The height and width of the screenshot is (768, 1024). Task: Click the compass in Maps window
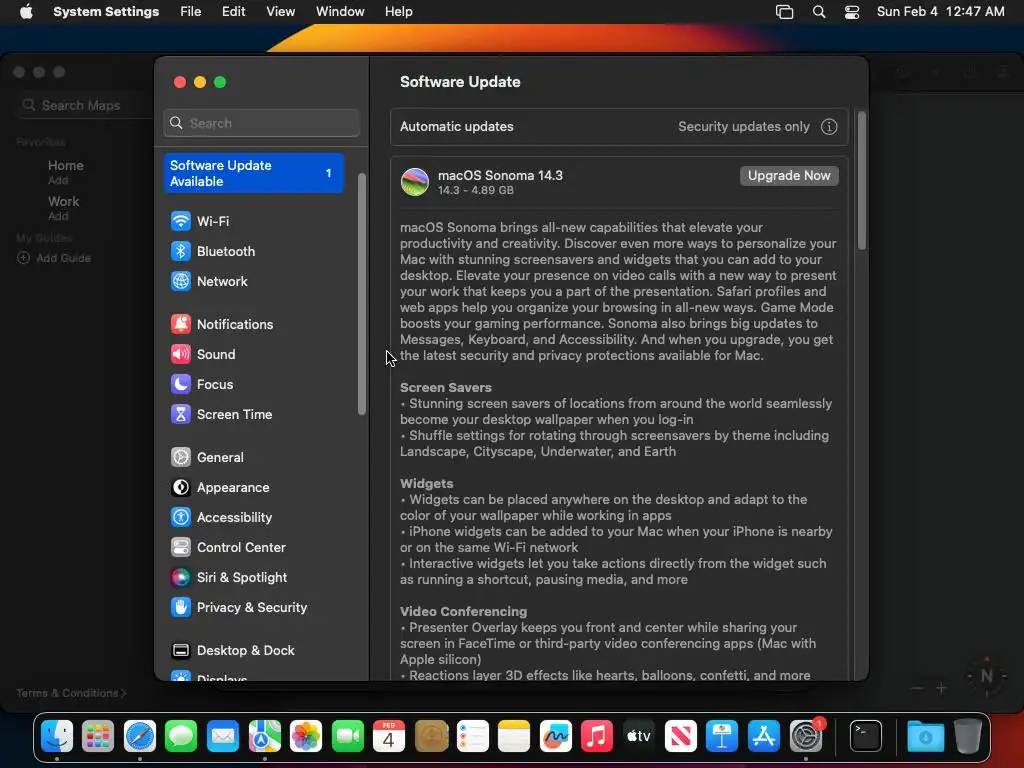click(x=987, y=676)
